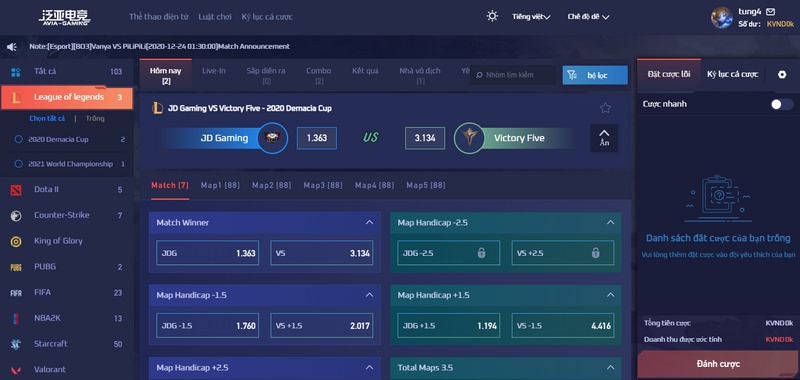Open bet slip settings gear icon
The height and width of the screenshot is (380, 800).
tap(782, 74)
